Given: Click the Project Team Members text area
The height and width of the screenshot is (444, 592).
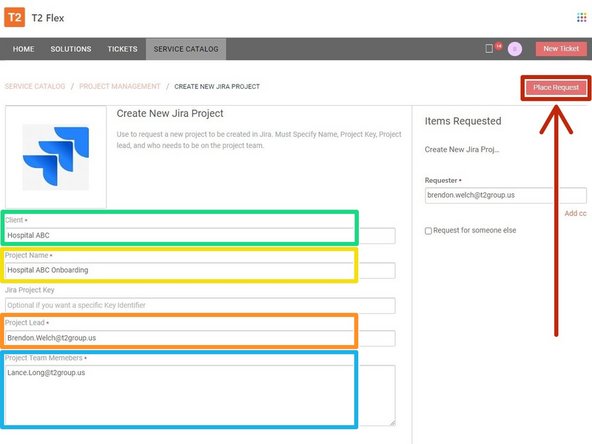Looking at the screenshot, I should coord(200,395).
